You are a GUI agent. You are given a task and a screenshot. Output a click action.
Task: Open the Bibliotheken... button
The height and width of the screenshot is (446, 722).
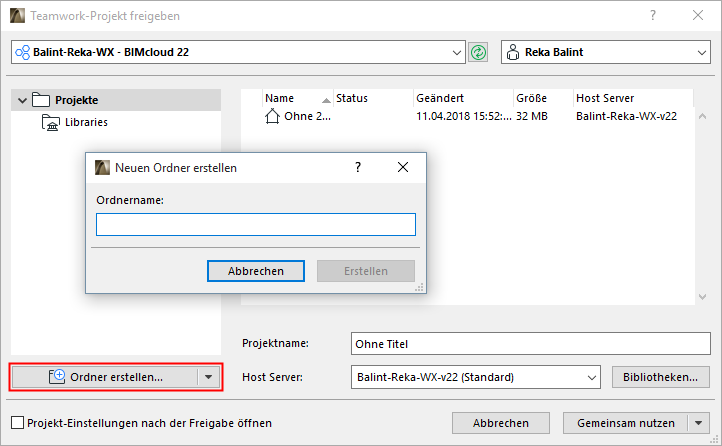[x=660, y=377]
